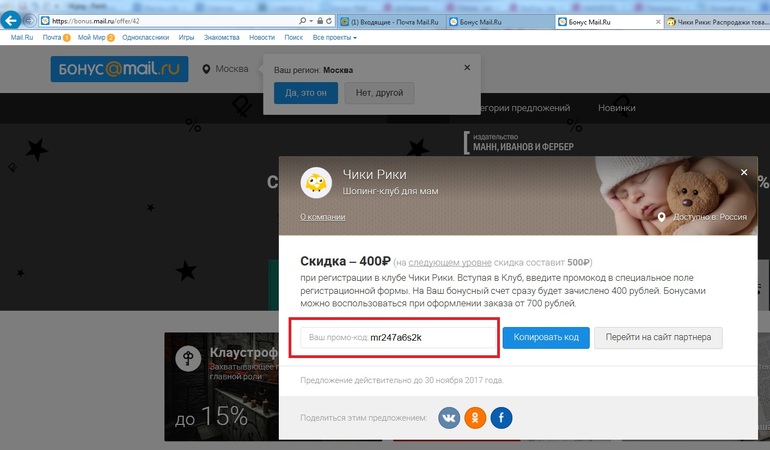
Task: Open the Москва location selector
Action: click(225, 69)
